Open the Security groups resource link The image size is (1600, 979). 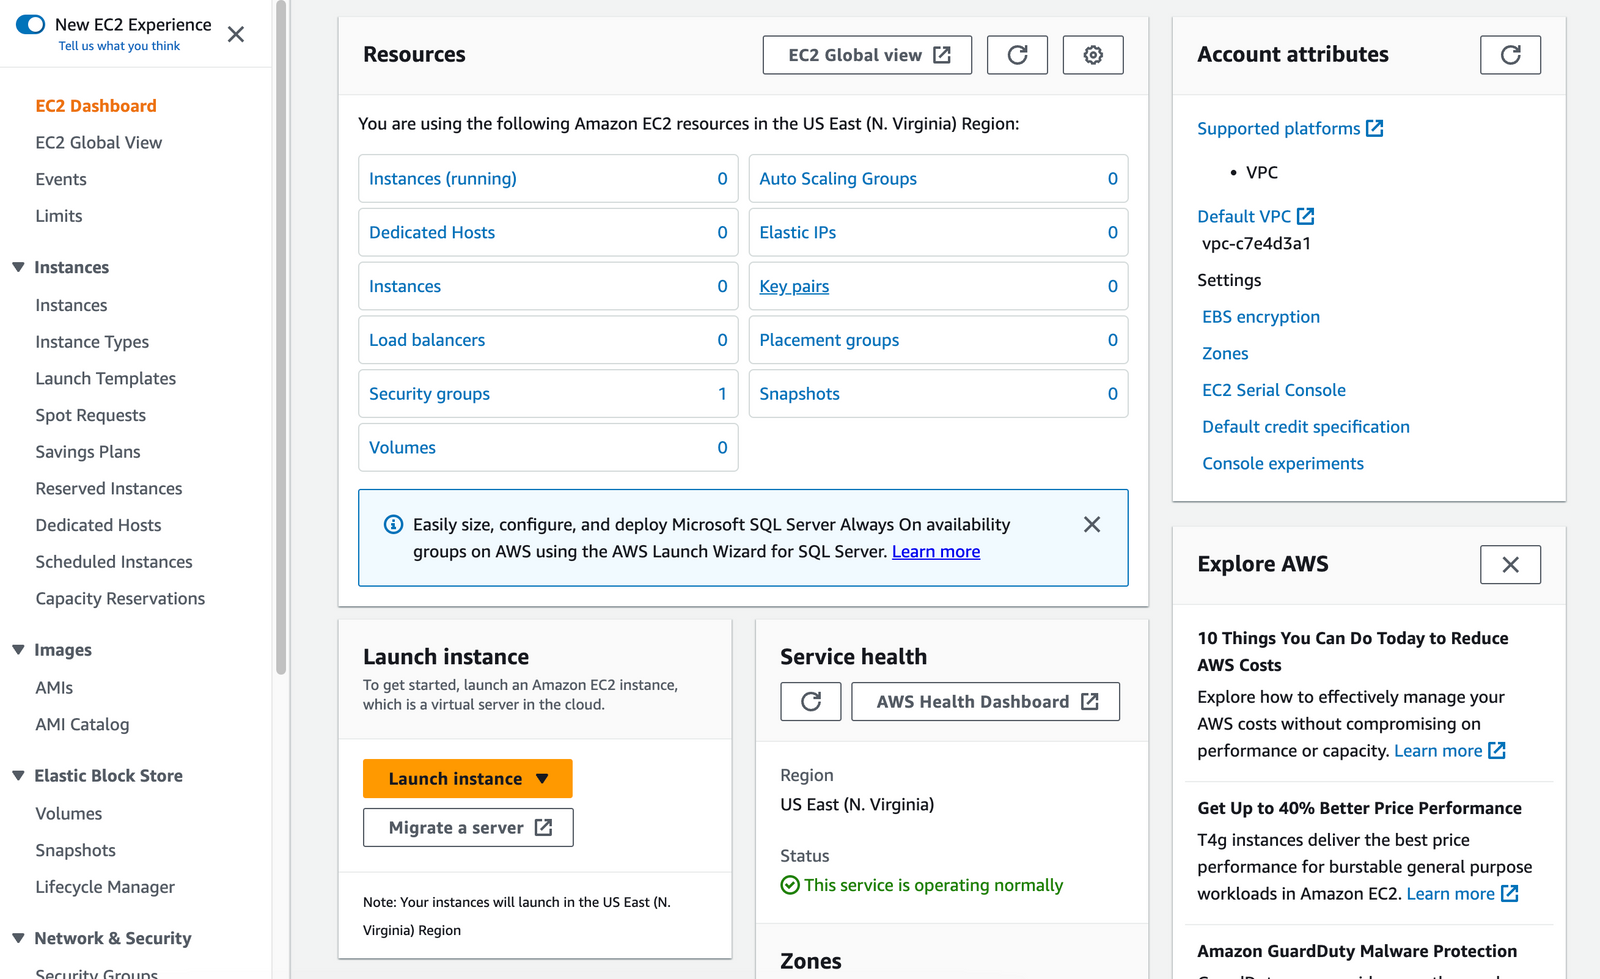coord(429,394)
